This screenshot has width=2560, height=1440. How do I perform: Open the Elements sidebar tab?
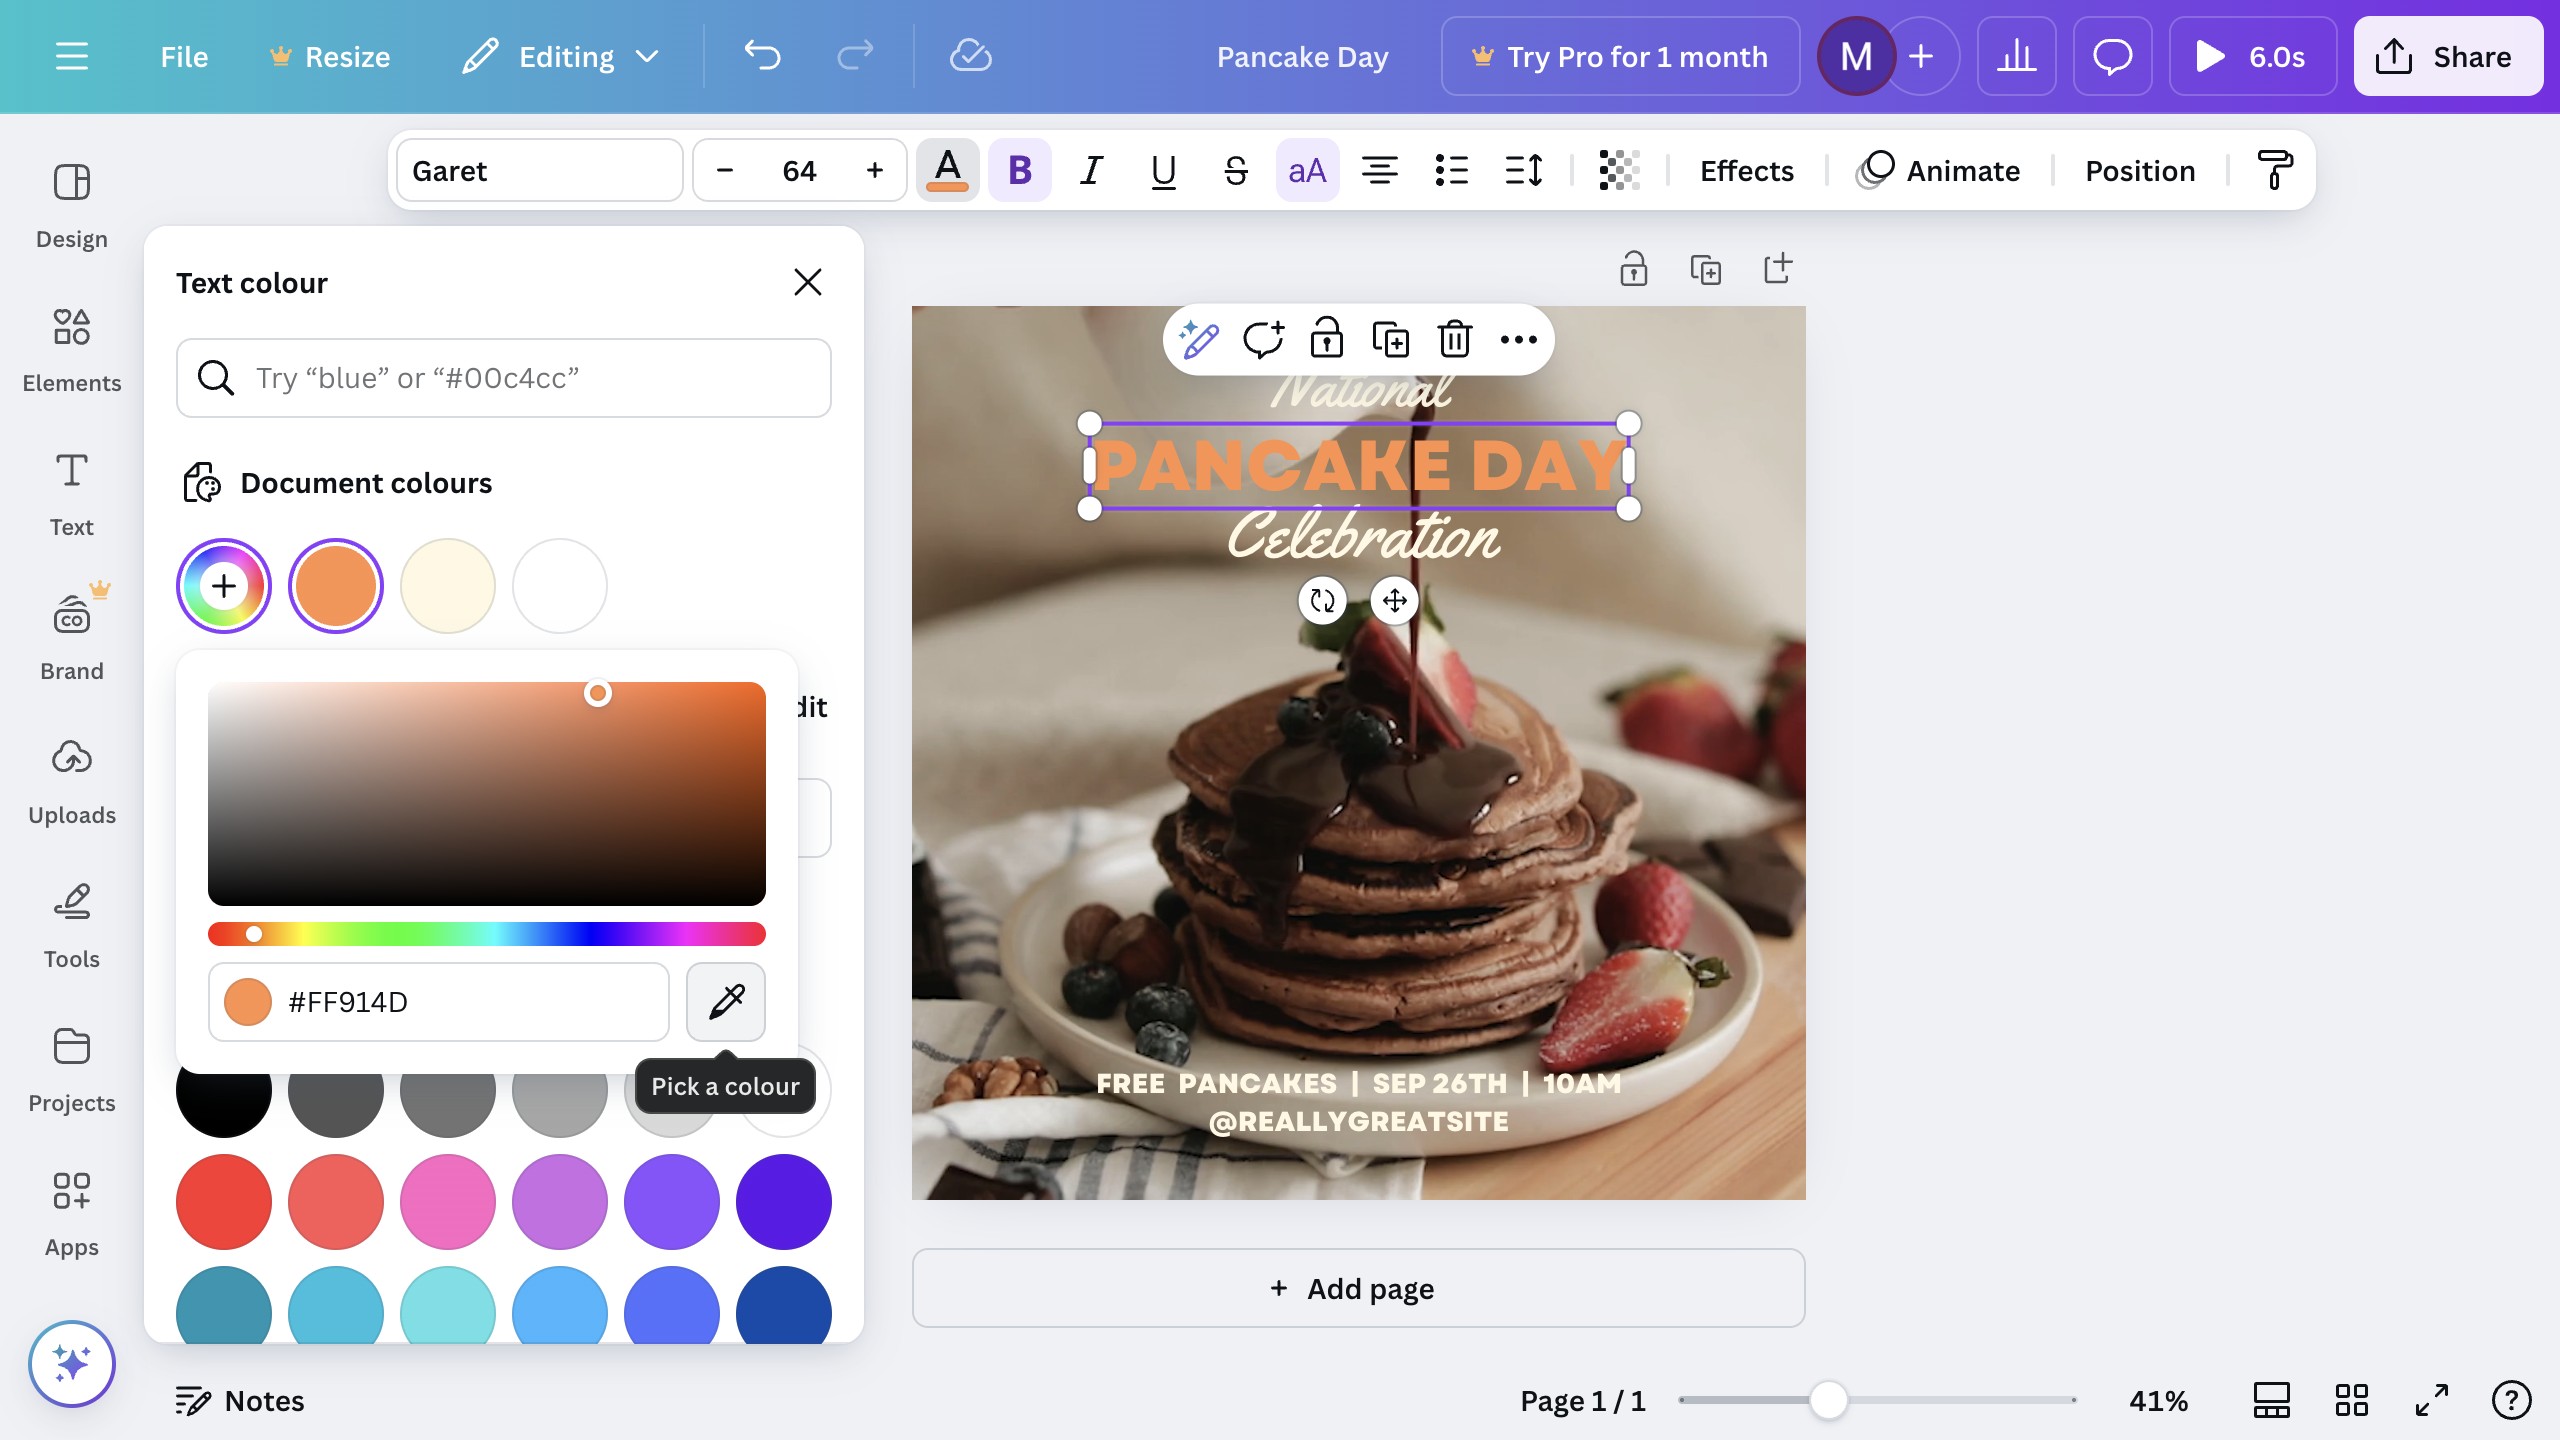(x=72, y=351)
